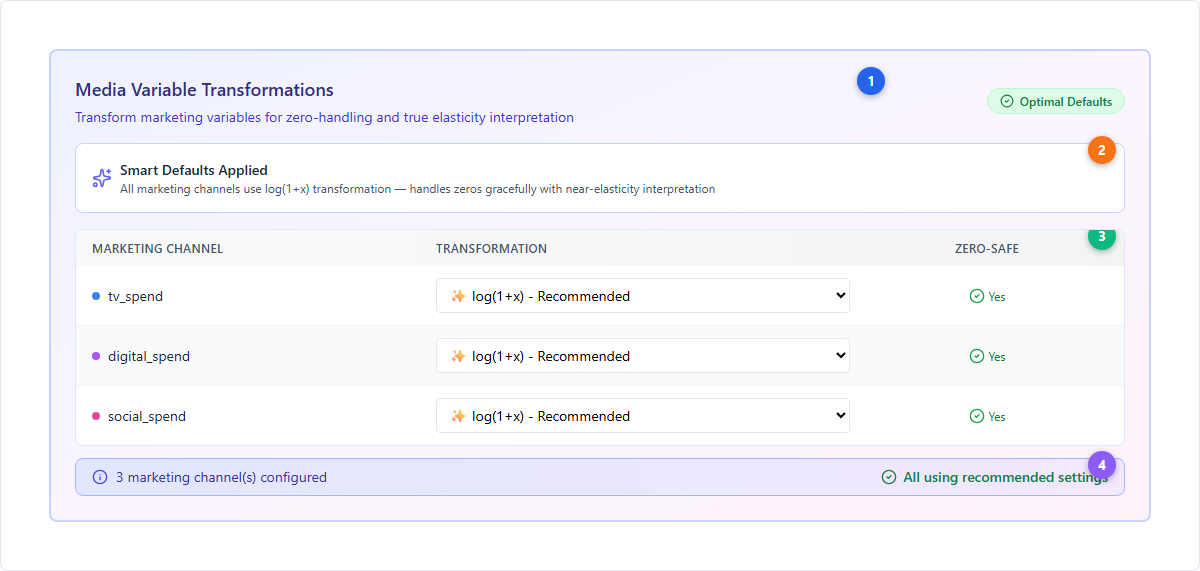The height and width of the screenshot is (571, 1200).
Task: Click the Smart Defaults Applied title
Action: pos(194,170)
